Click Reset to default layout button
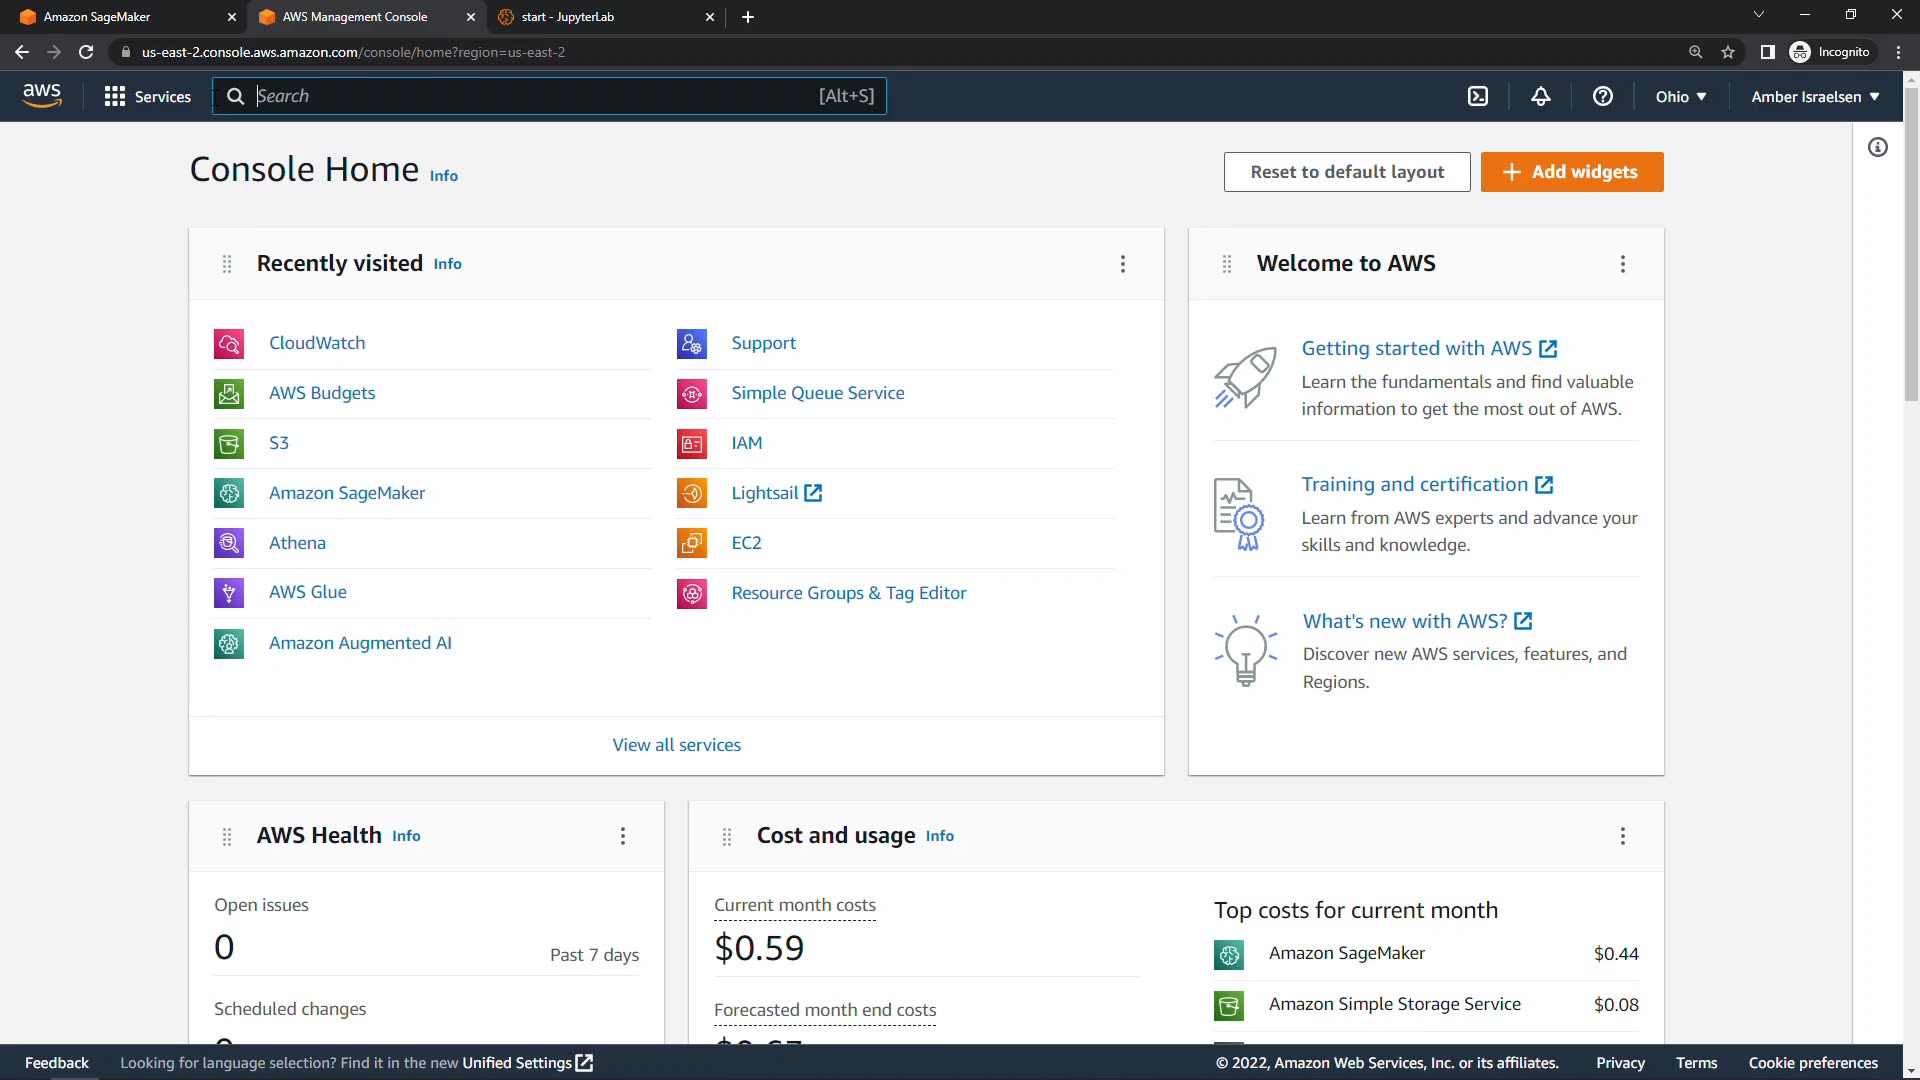 click(1346, 172)
